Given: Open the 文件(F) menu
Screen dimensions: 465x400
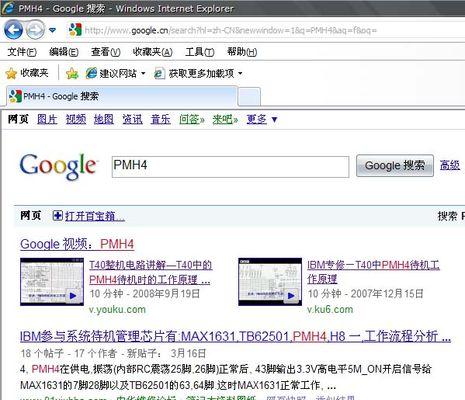Looking at the screenshot, I should tap(22, 52).
